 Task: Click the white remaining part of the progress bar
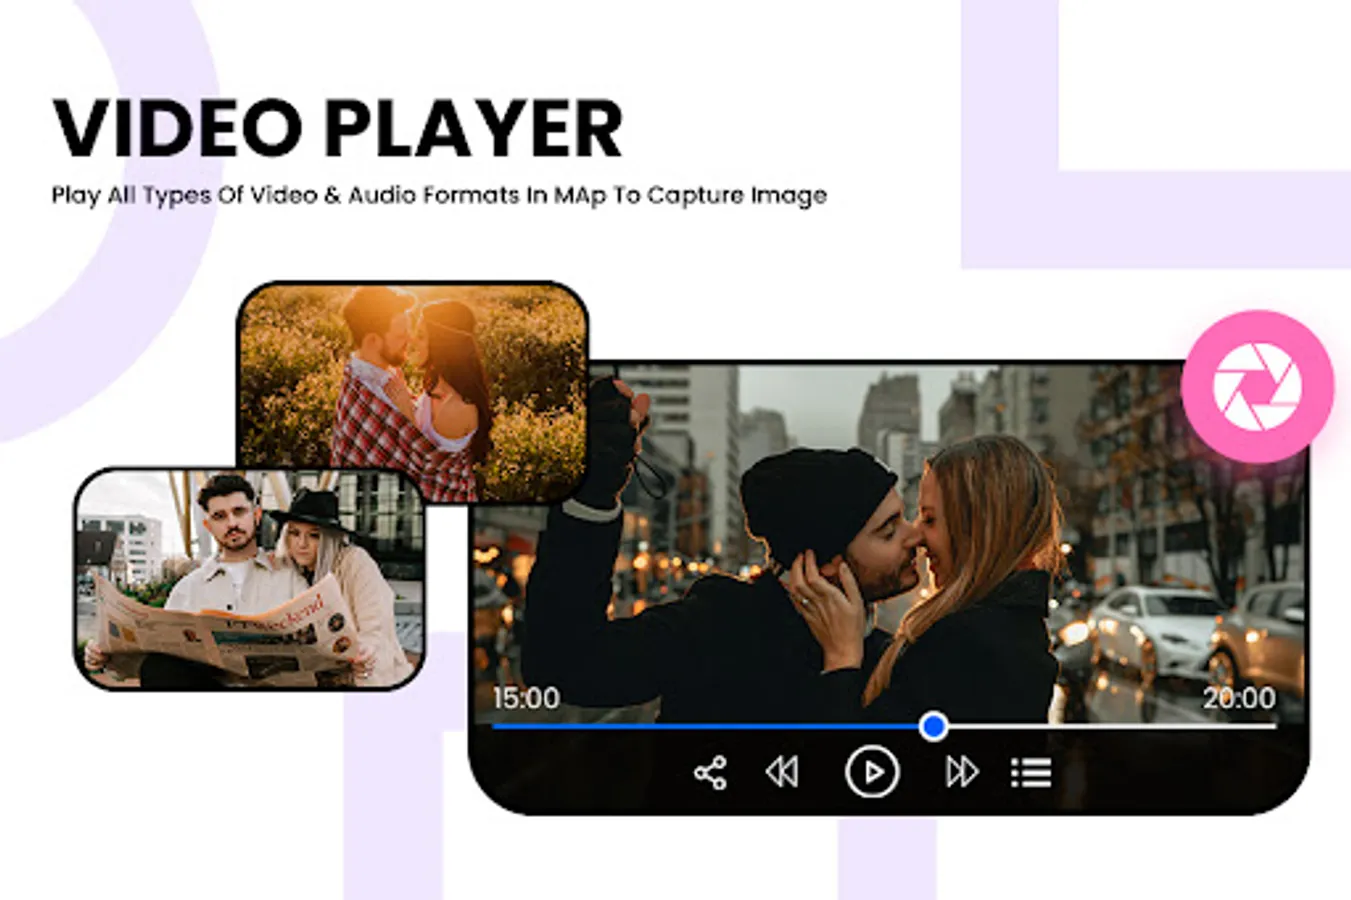[1112, 726]
